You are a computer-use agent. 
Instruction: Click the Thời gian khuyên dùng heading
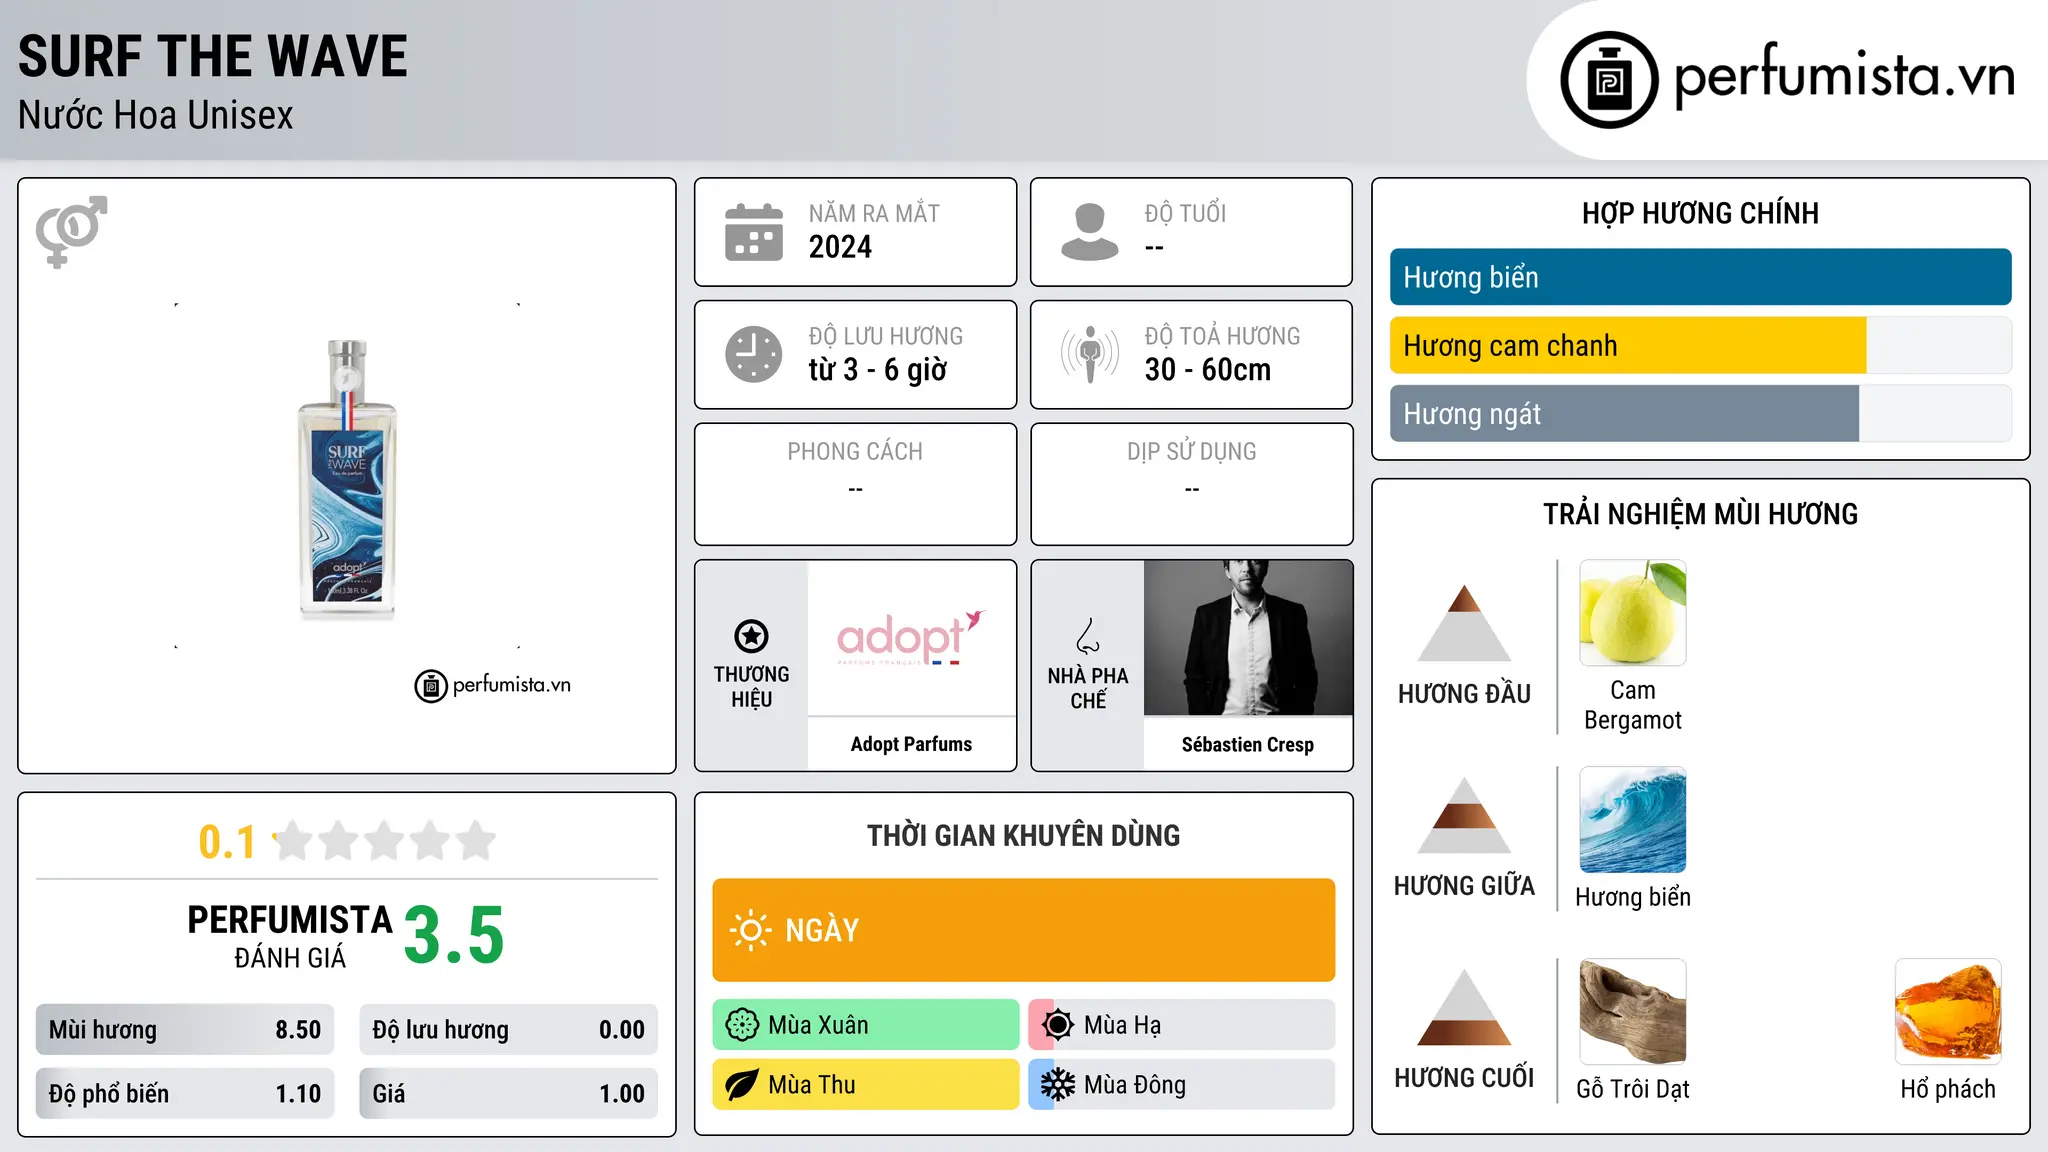pyautogui.click(x=1023, y=835)
